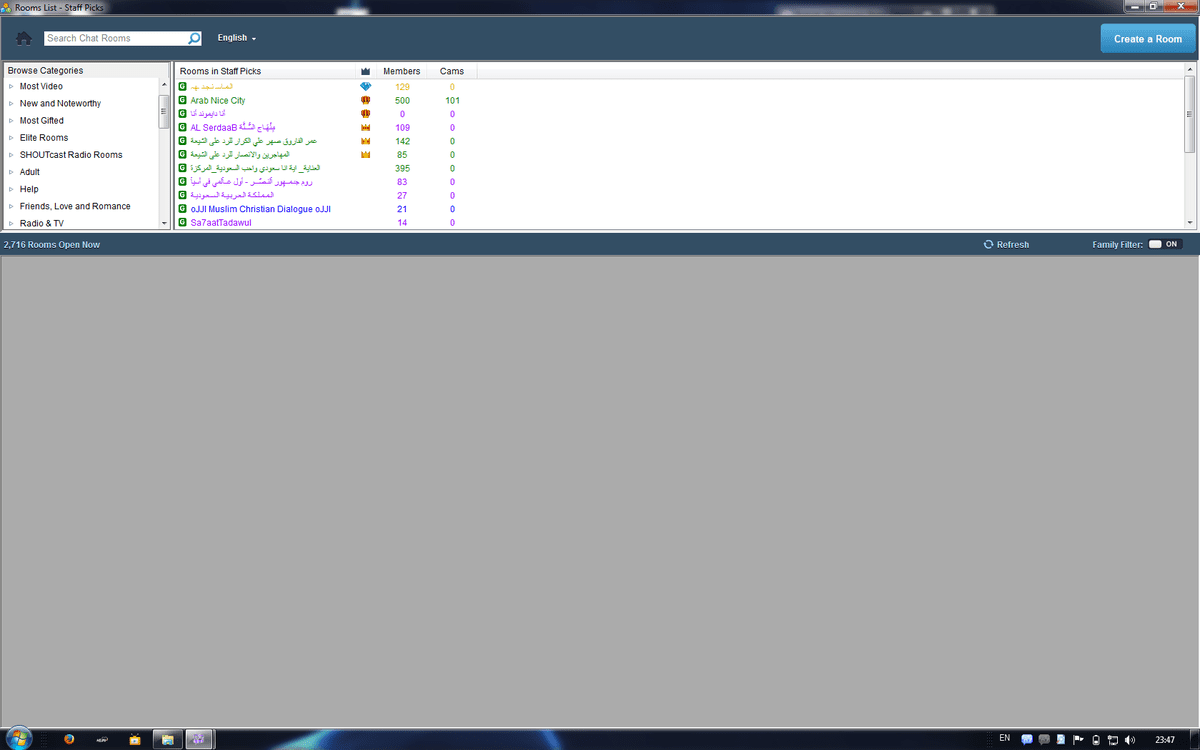
Task: Click the green G badge next to oJJI Muslim Christian Dialogue
Action: (182, 208)
